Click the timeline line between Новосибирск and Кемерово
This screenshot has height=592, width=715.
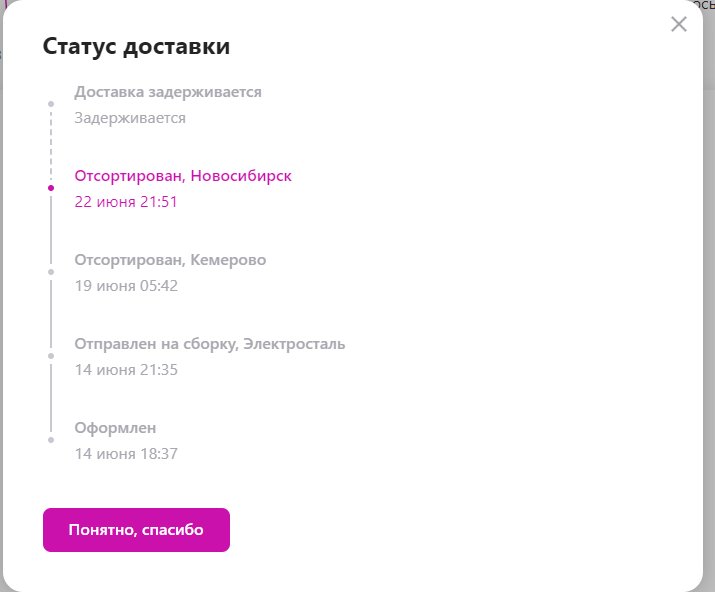point(51,229)
